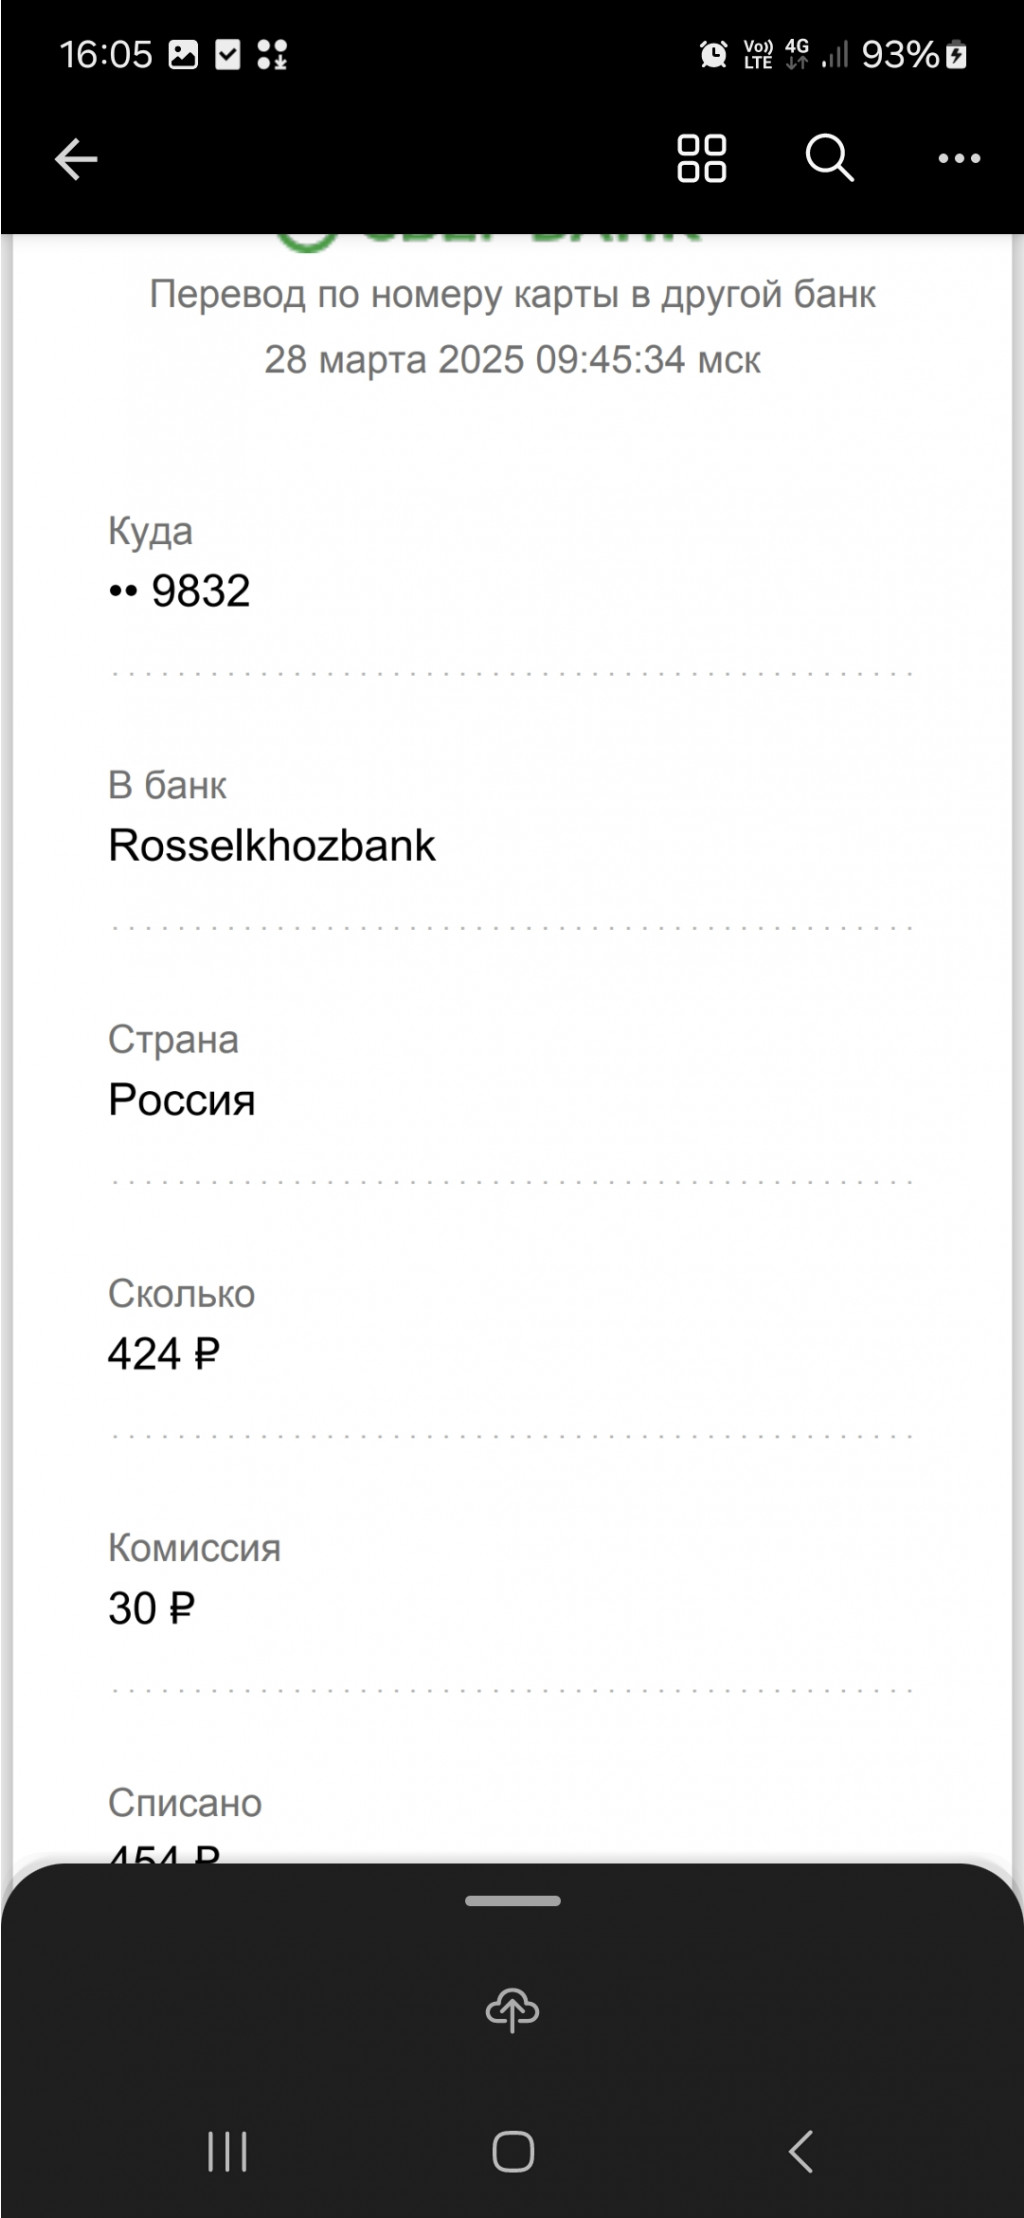Expand the bottom sheet drag handle

[x=512, y=1900]
